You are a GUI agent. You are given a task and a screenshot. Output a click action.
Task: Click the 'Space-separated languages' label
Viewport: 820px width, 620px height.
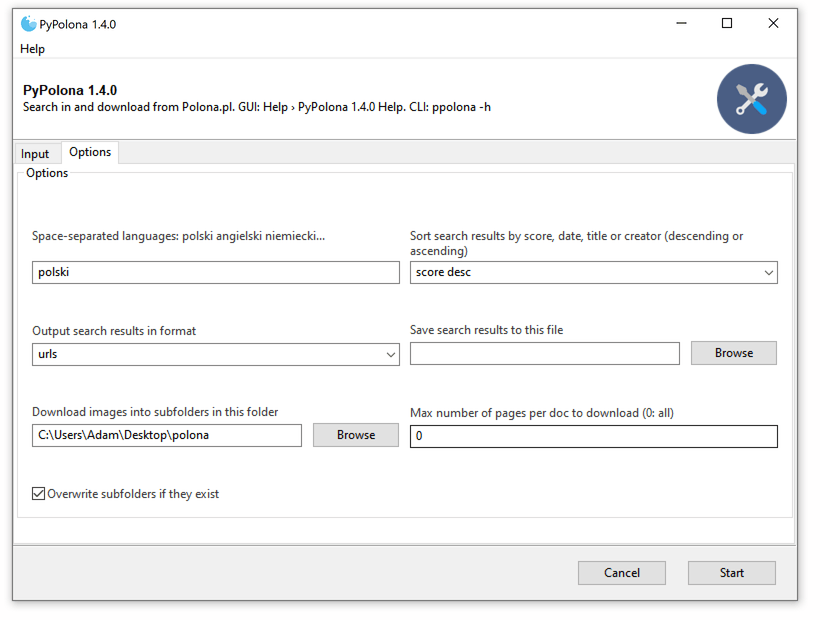(178, 236)
